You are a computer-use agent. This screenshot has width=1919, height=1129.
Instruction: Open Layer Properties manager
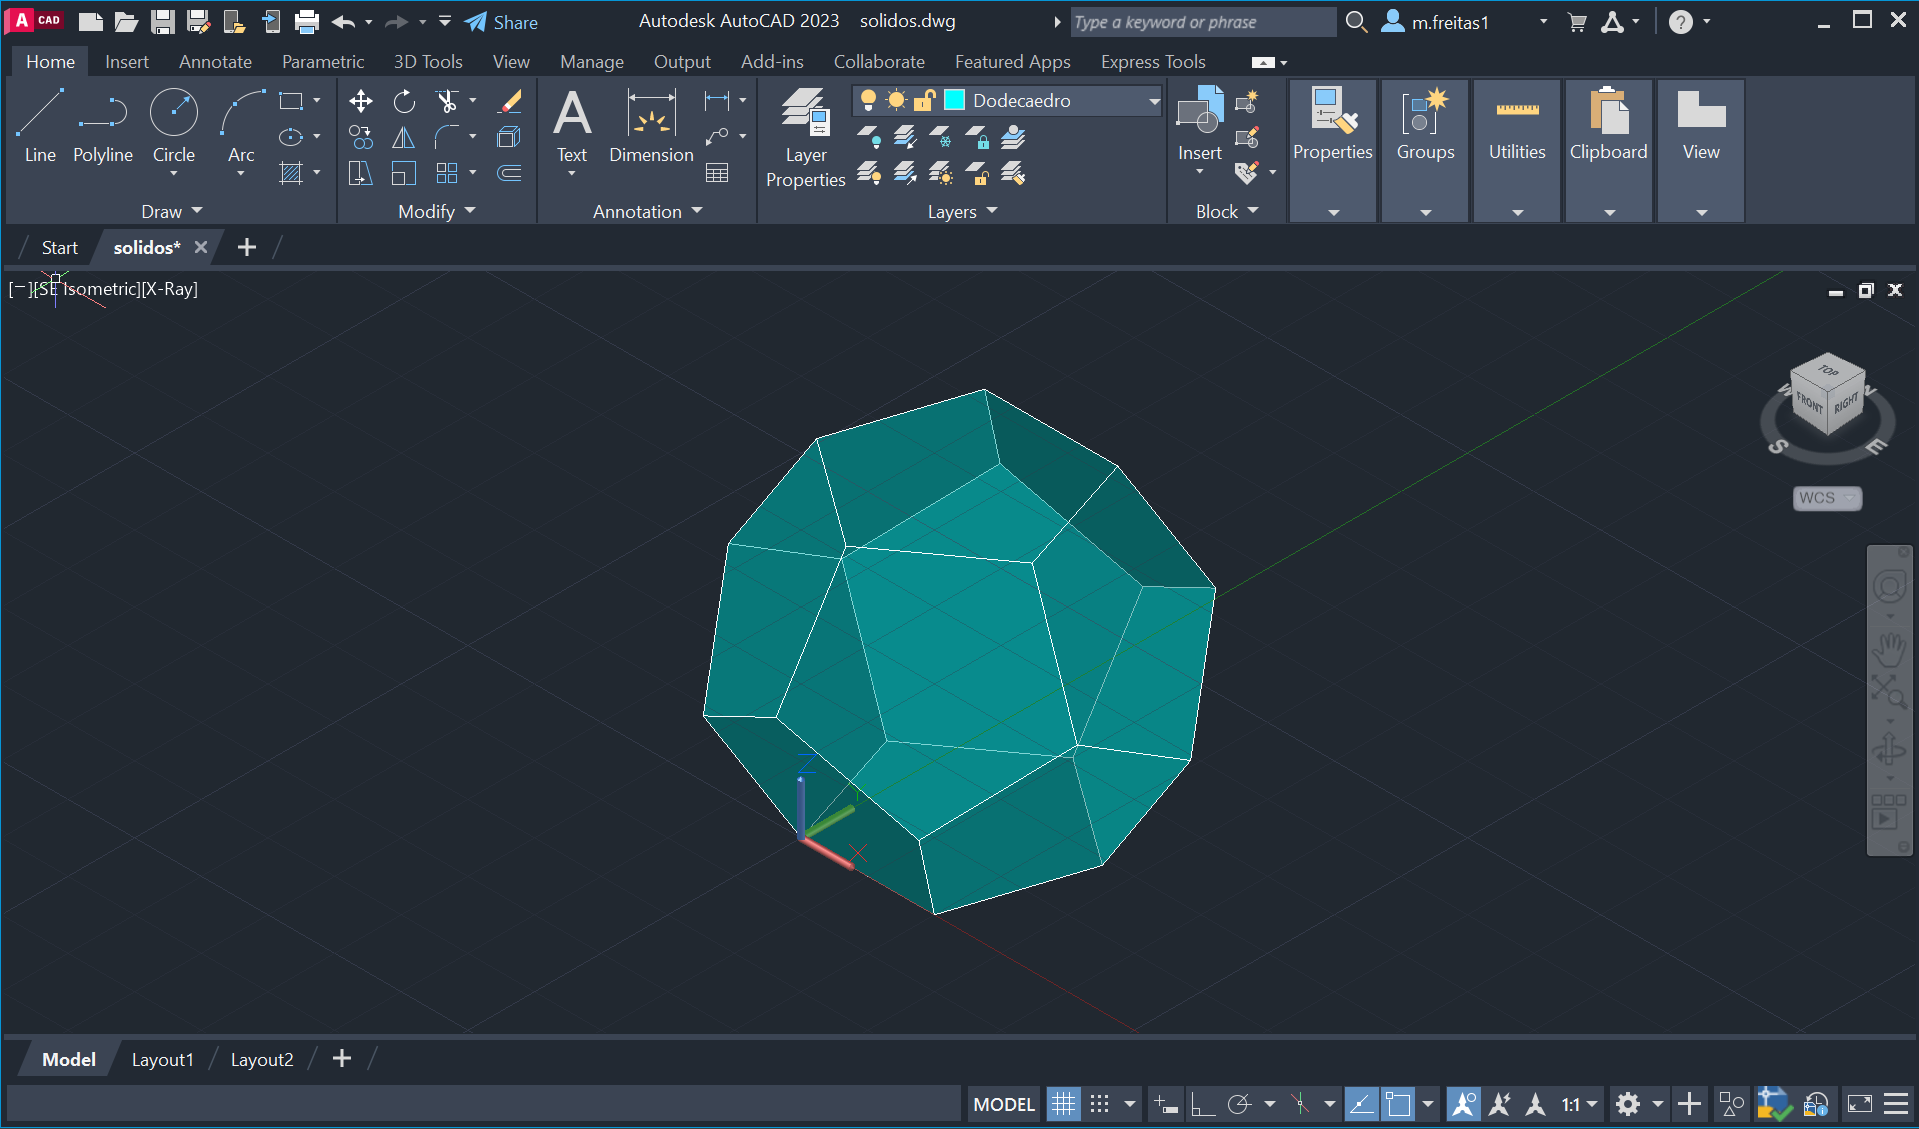coord(805,137)
